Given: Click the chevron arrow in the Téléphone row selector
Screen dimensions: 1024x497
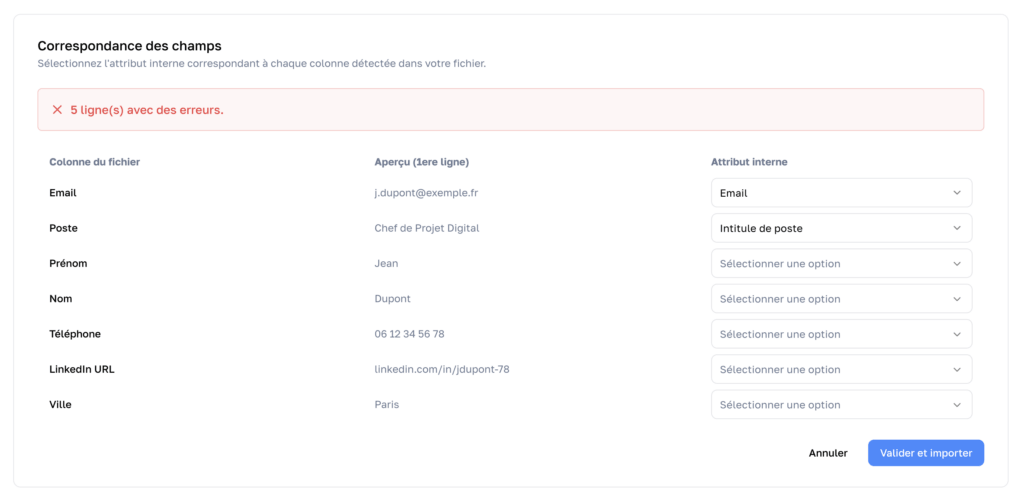Looking at the screenshot, I should [957, 334].
